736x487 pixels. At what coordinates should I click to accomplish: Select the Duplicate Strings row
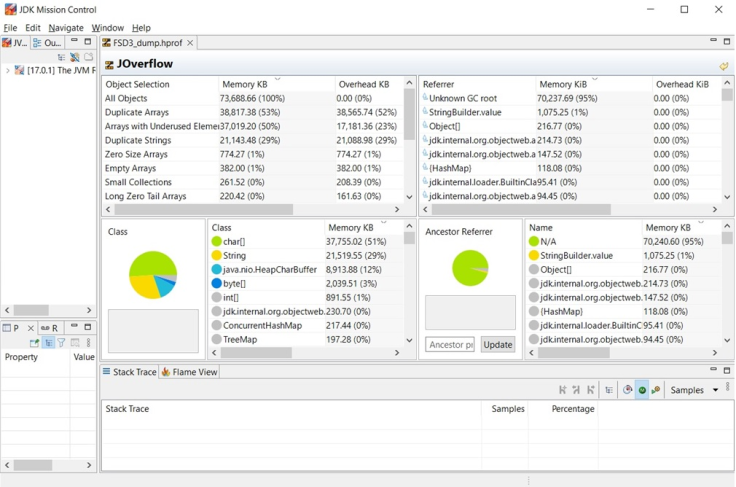pos(253,140)
